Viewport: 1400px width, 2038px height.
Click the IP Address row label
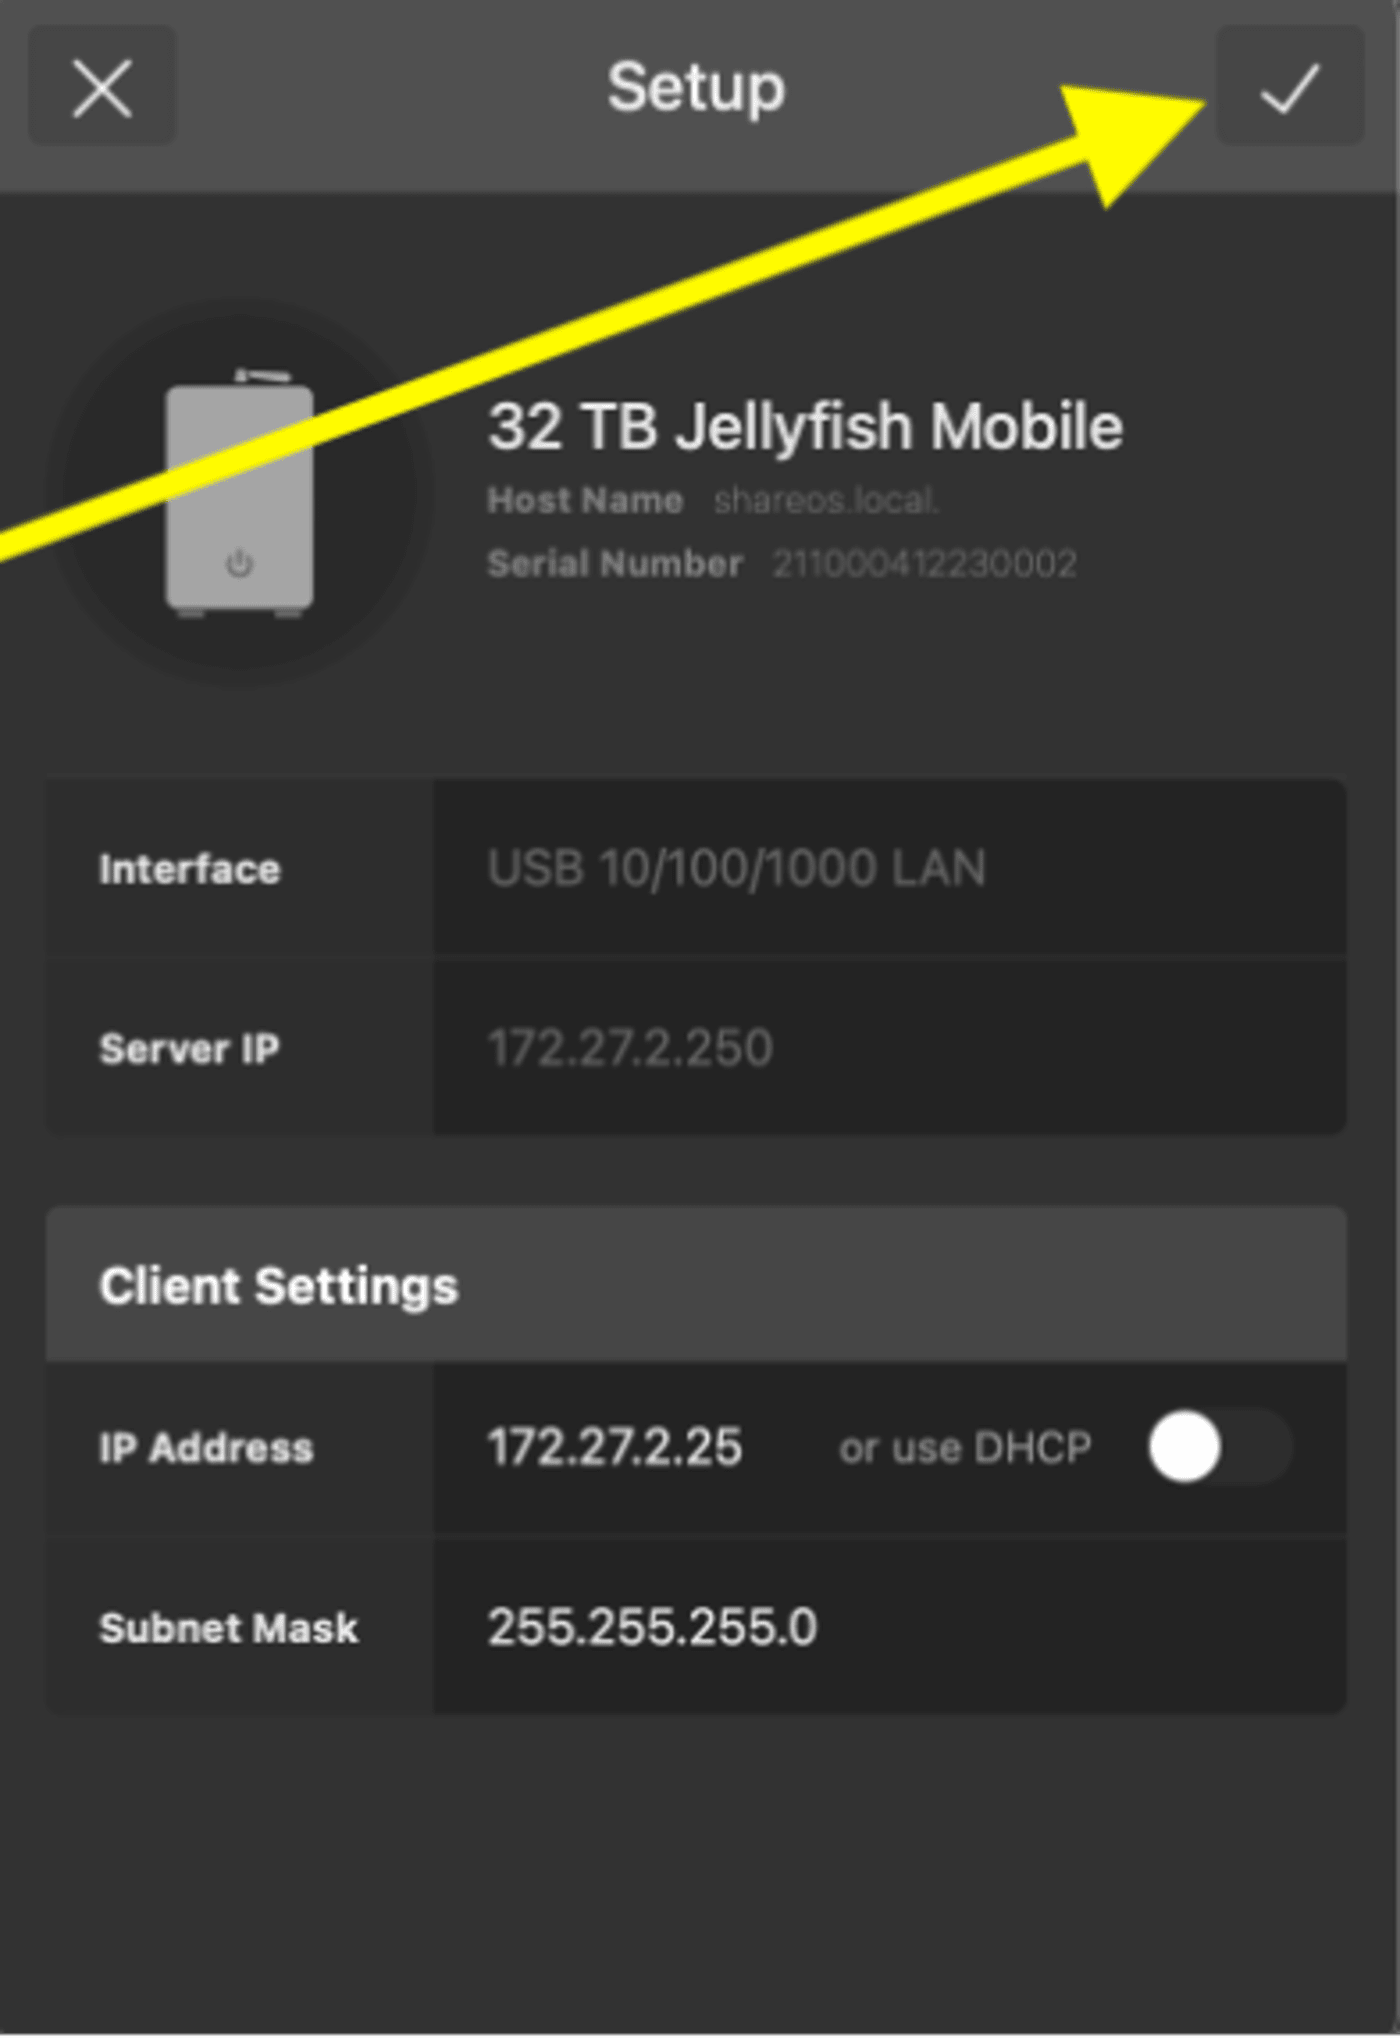click(x=206, y=1448)
